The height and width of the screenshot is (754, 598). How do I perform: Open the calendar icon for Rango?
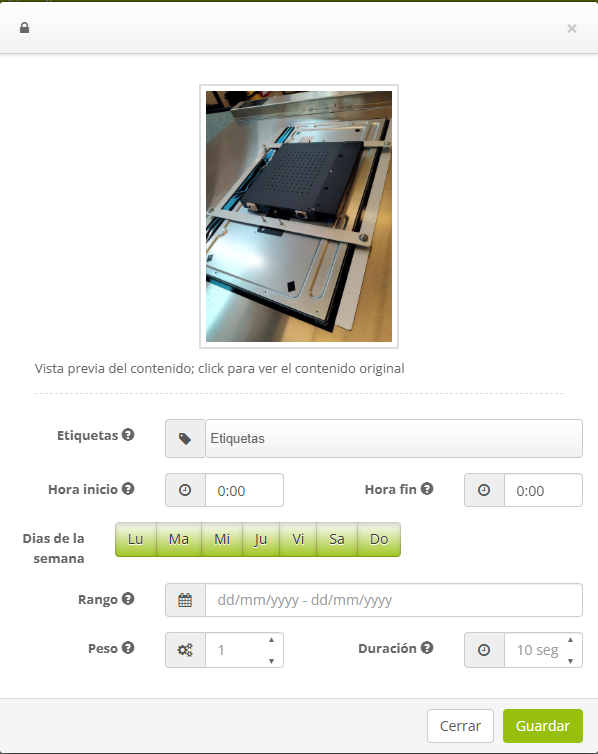pos(185,600)
